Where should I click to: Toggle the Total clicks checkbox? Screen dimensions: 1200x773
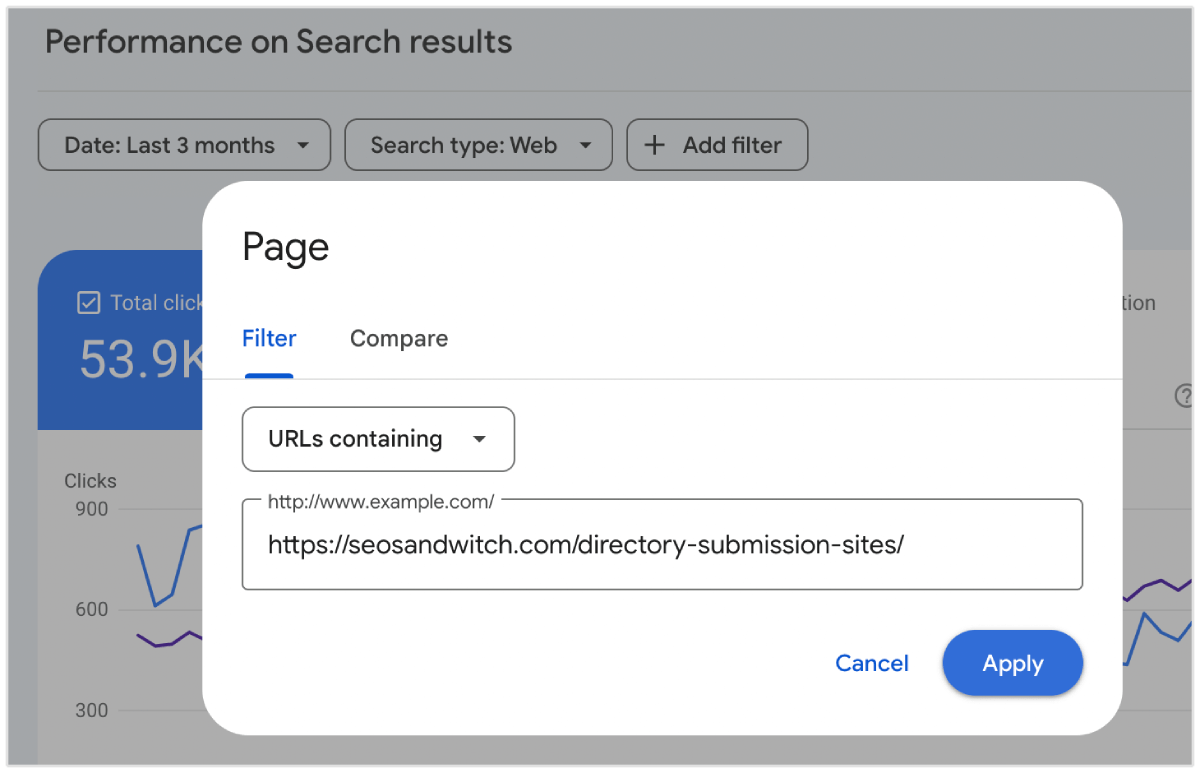coord(89,303)
